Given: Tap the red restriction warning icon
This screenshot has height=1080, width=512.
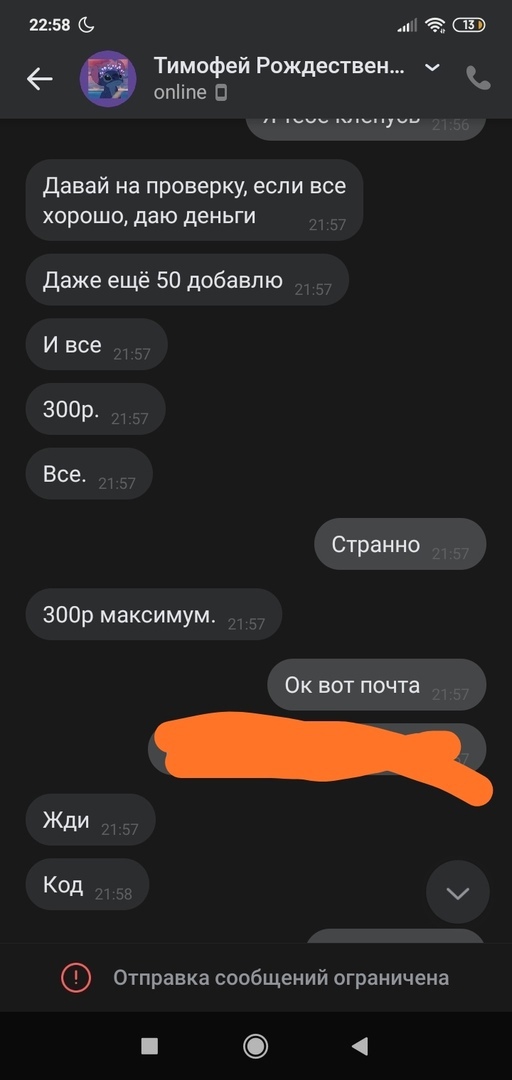Looking at the screenshot, I should [x=76, y=977].
